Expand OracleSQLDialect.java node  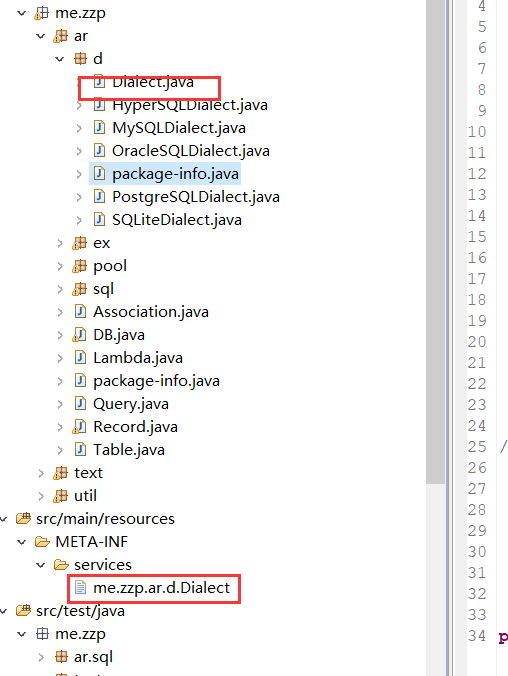point(79,151)
